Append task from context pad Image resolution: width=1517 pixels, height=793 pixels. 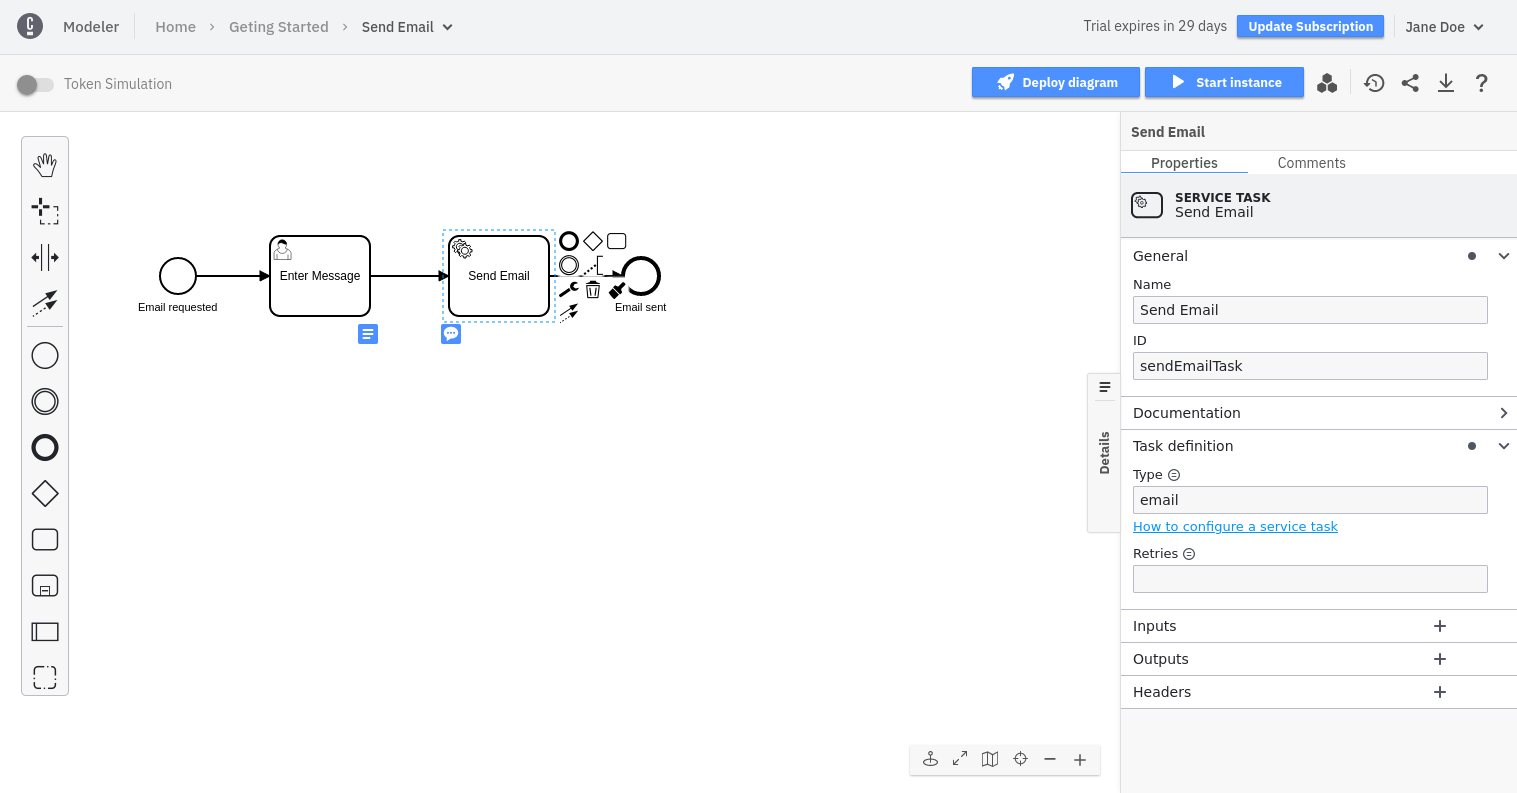point(617,241)
